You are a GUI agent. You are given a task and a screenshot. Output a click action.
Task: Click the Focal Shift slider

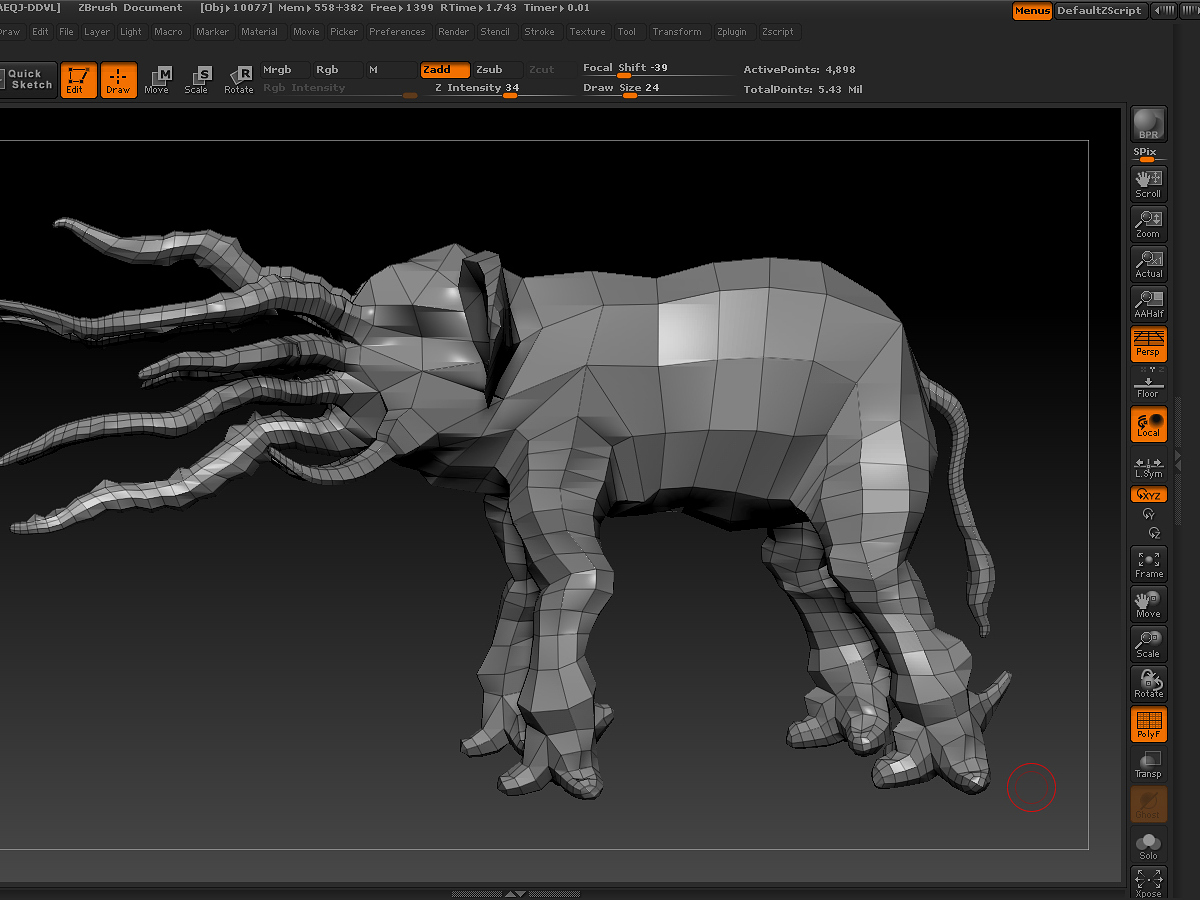(x=656, y=69)
